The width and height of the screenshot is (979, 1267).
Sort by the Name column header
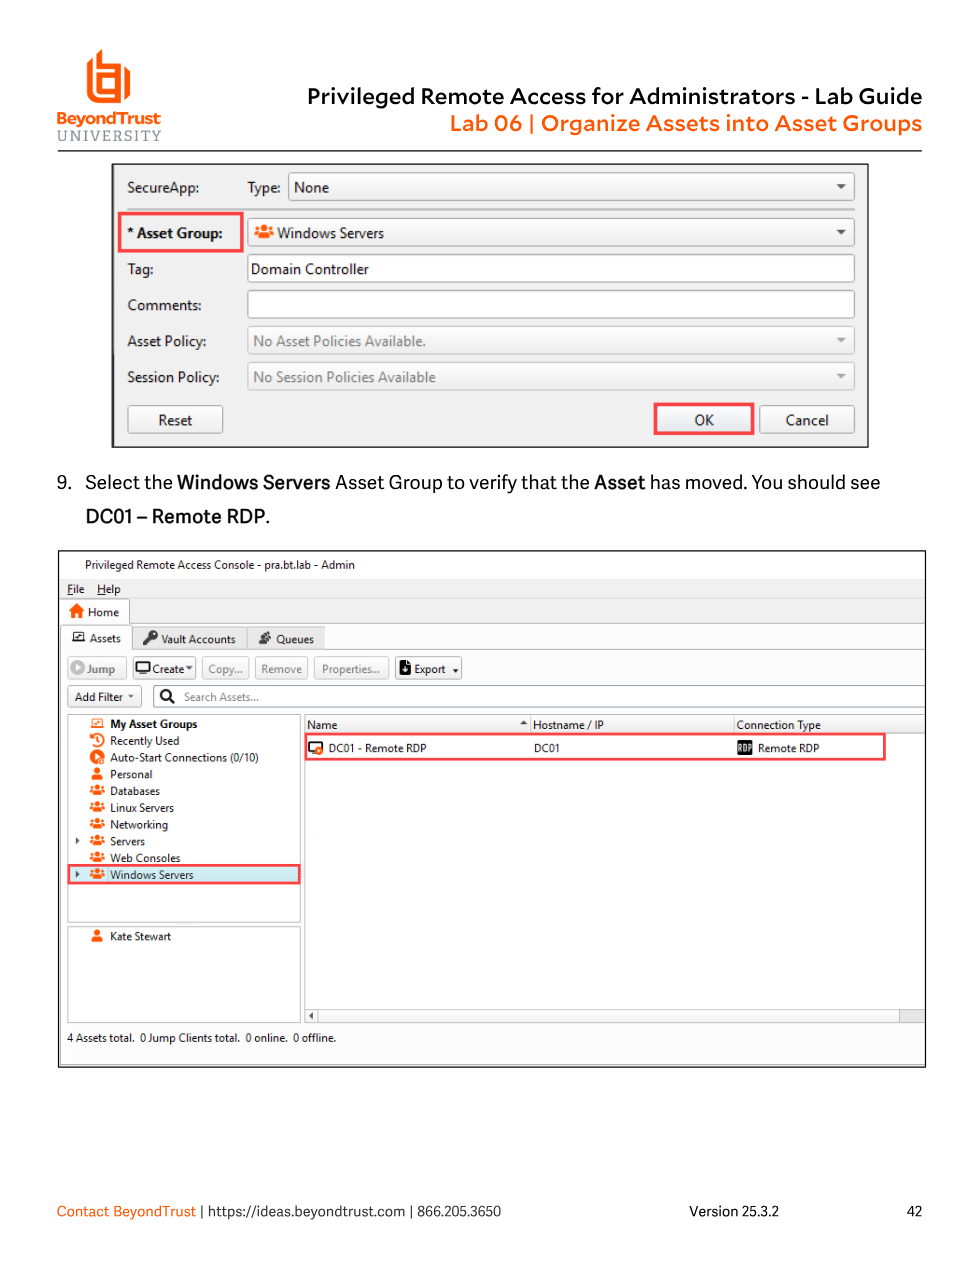tap(417, 725)
